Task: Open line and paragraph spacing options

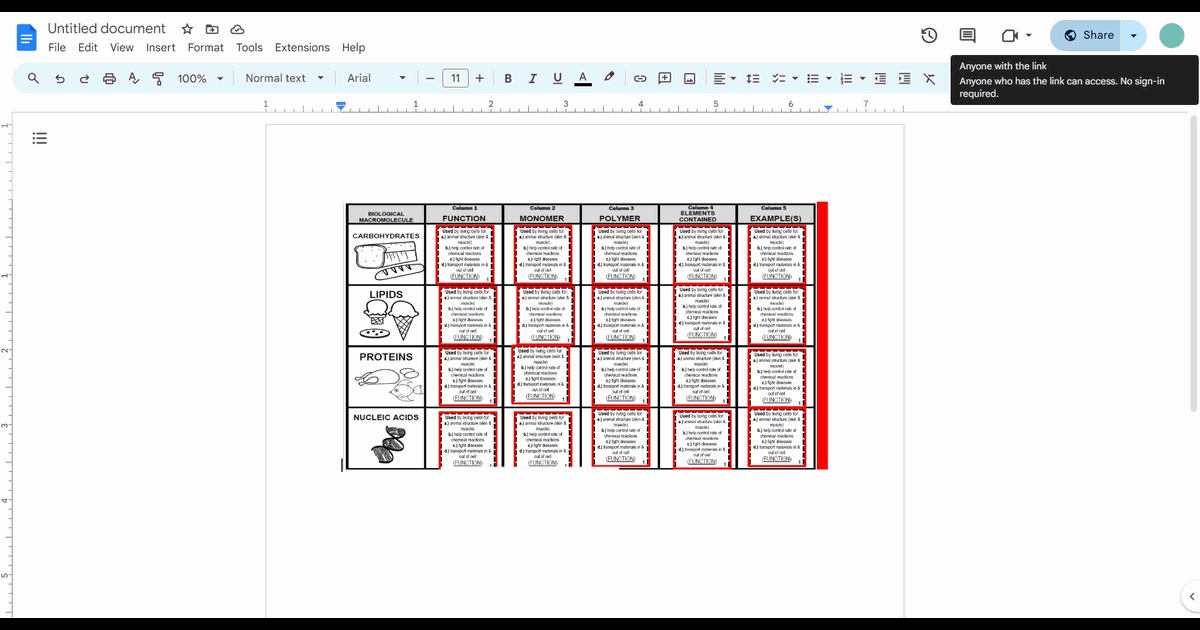Action: 754,78
